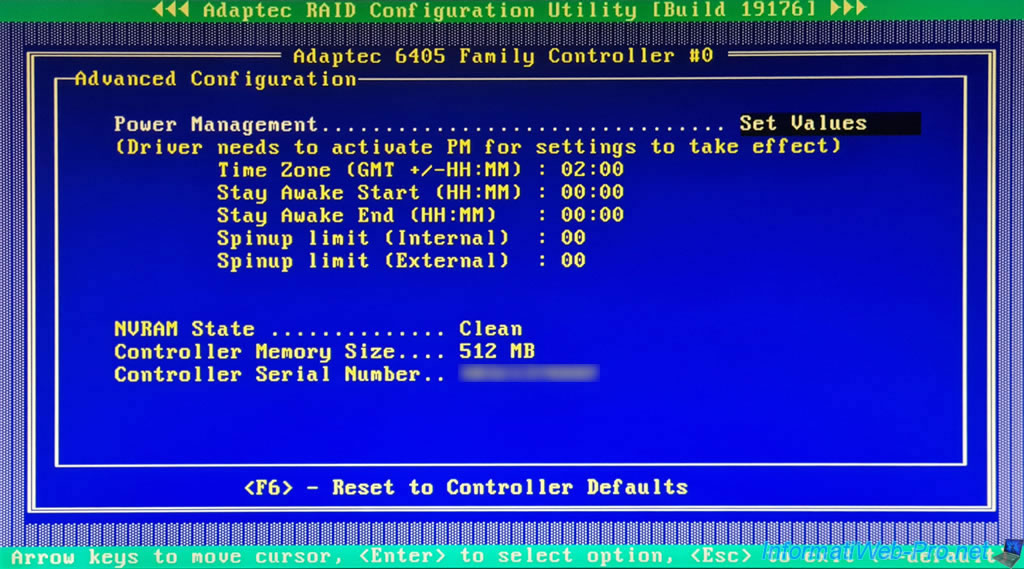Edit the Stay Awake End time value
This screenshot has height=569, width=1024.
click(592, 215)
